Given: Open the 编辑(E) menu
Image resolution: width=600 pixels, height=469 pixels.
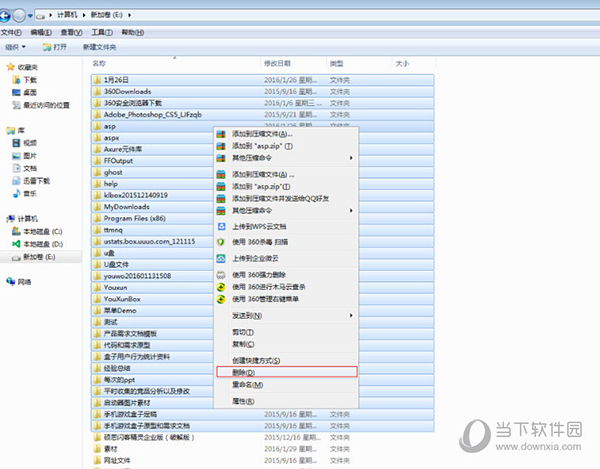Looking at the screenshot, I should (x=41, y=33).
